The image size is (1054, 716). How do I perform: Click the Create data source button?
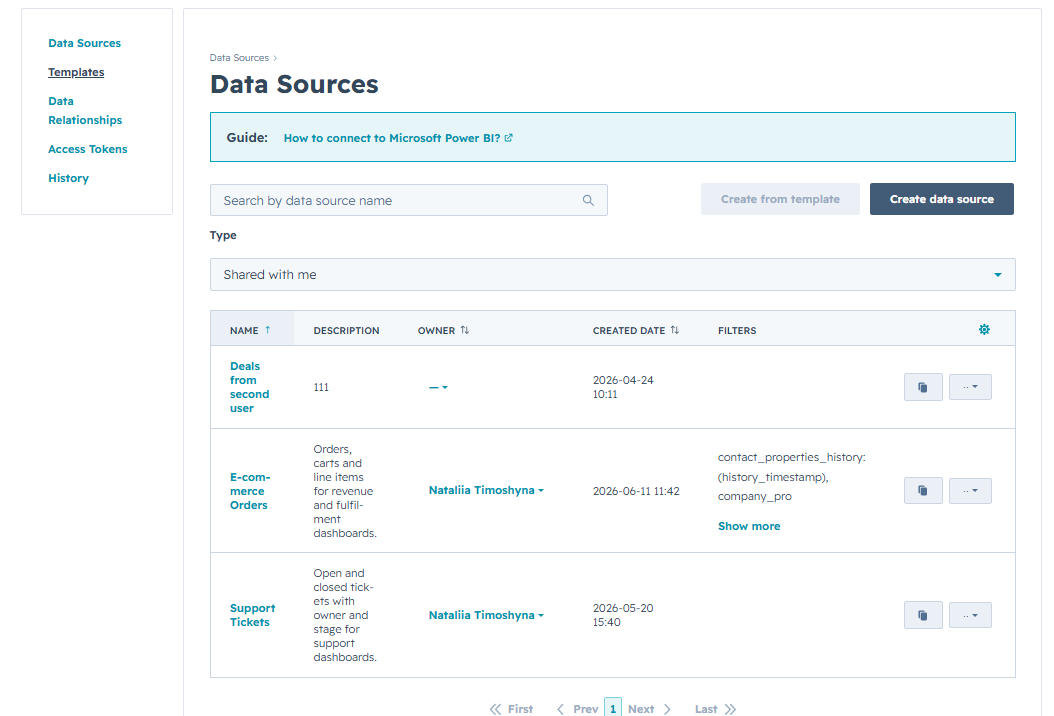(x=942, y=199)
